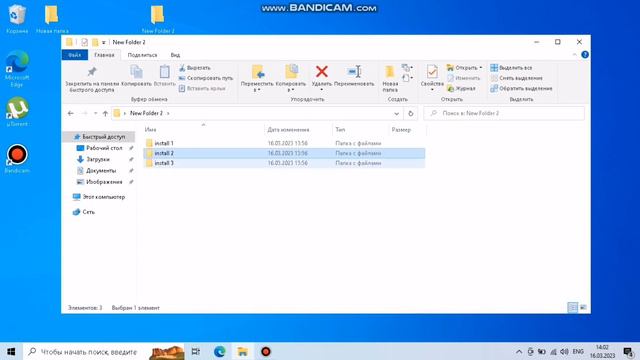This screenshot has height=360, width=640.
Task: Click the Quick Access Toolbar dropdown arrow
Action: [x=104, y=42]
